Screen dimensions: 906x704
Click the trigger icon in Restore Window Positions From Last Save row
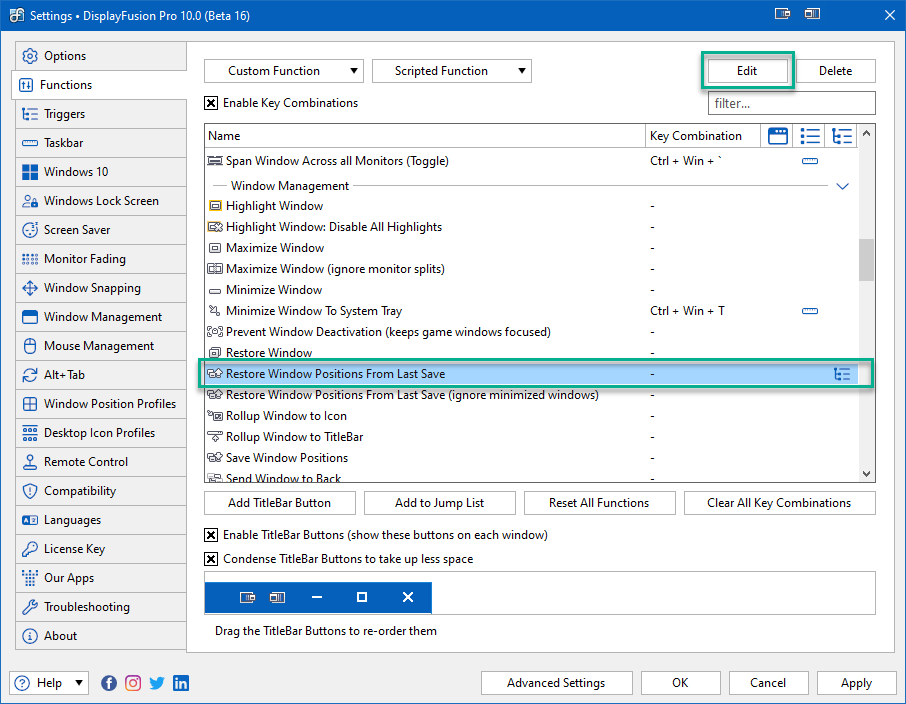pos(842,374)
